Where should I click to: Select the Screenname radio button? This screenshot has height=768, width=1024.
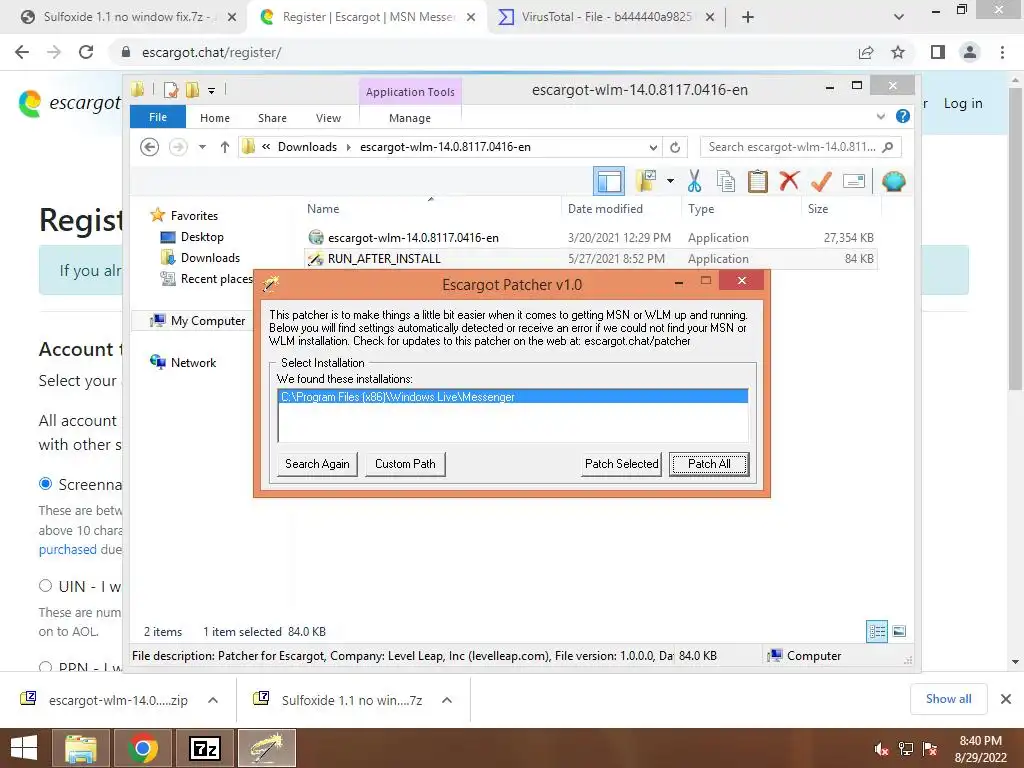(x=45, y=484)
